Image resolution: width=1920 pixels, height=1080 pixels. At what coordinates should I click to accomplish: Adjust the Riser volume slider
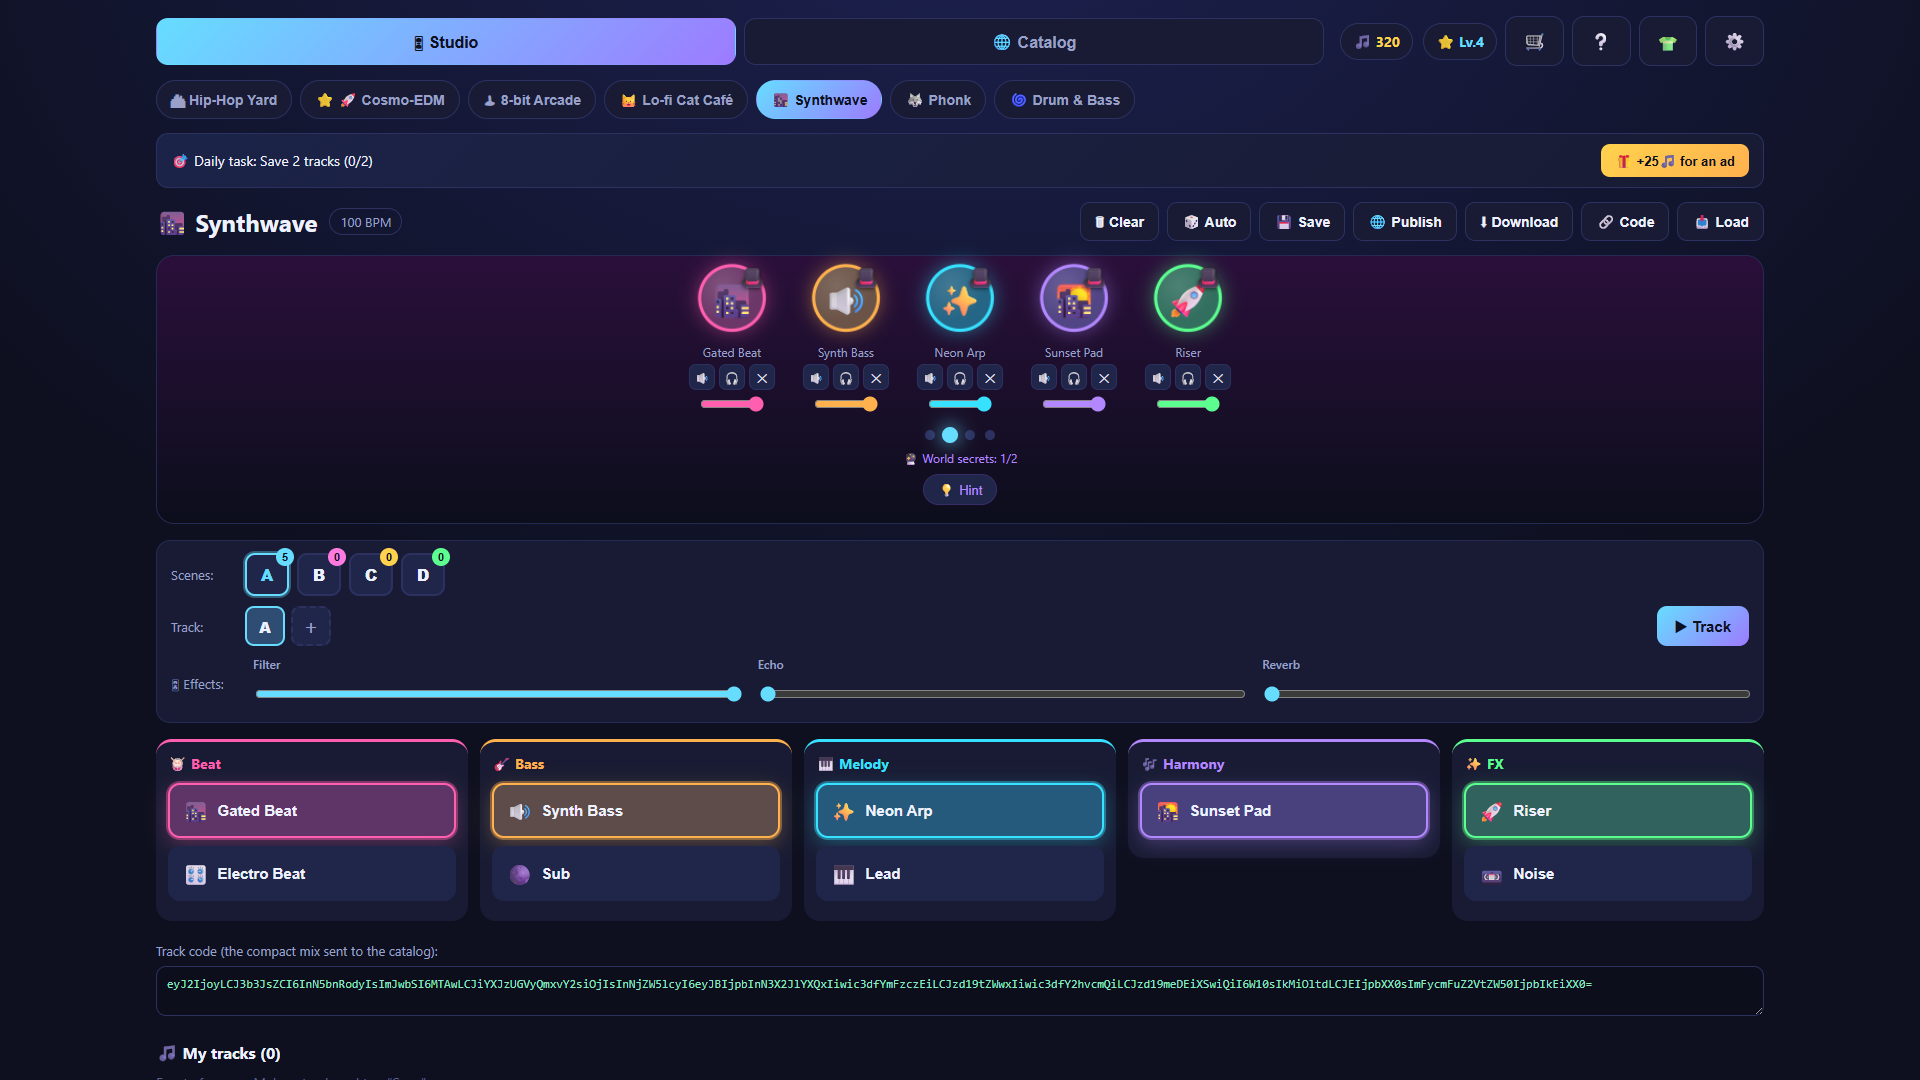point(1188,404)
